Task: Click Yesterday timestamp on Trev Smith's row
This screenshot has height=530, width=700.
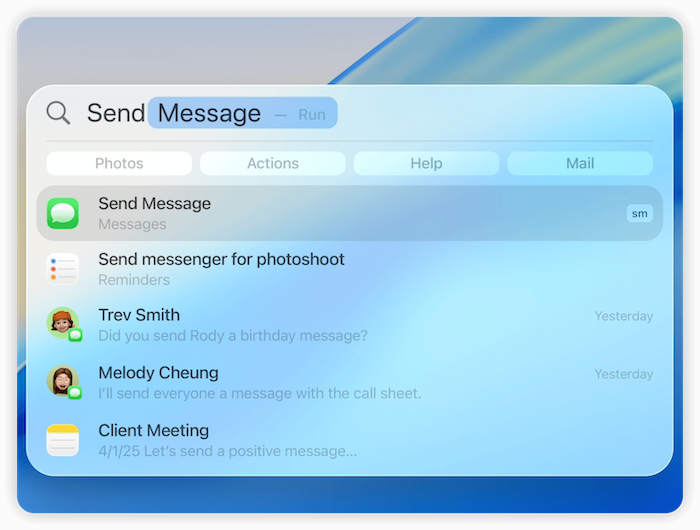Action: tap(623, 316)
